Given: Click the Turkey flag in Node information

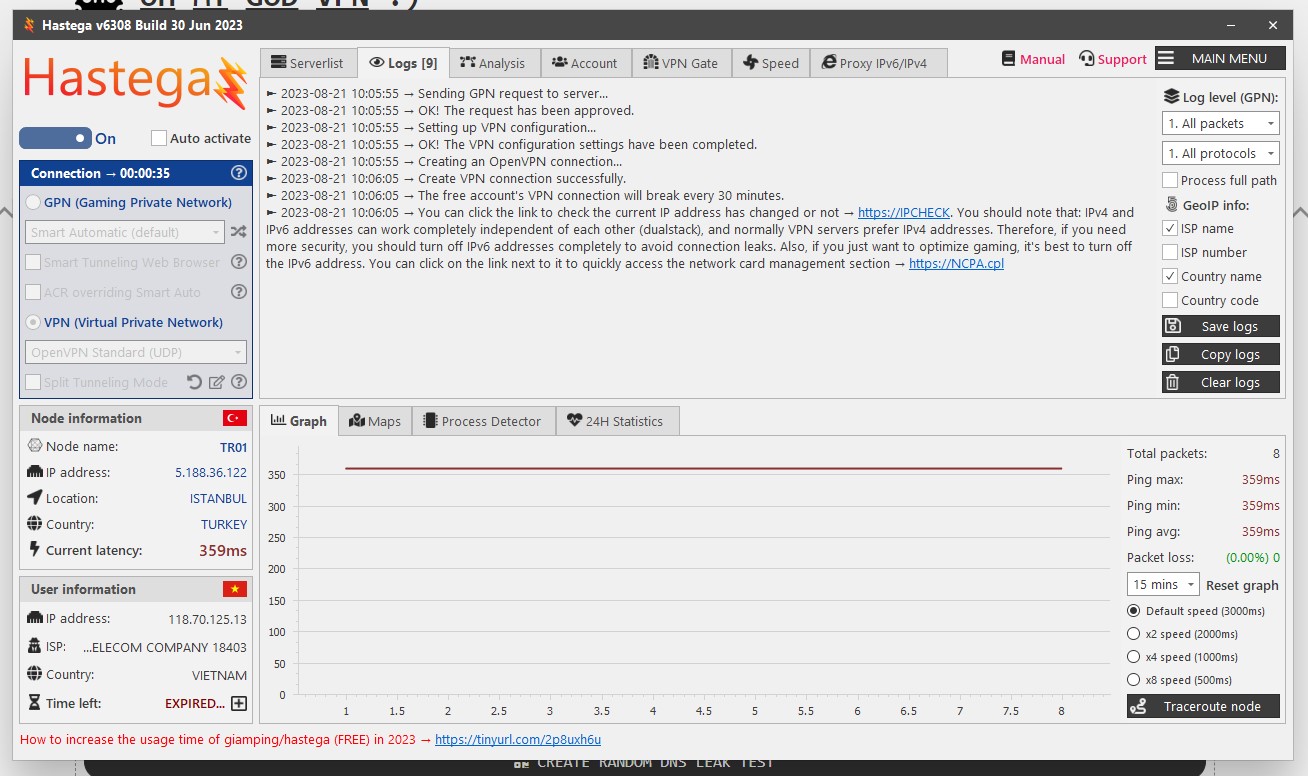Looking at the screenshot, I should point(235,418).
